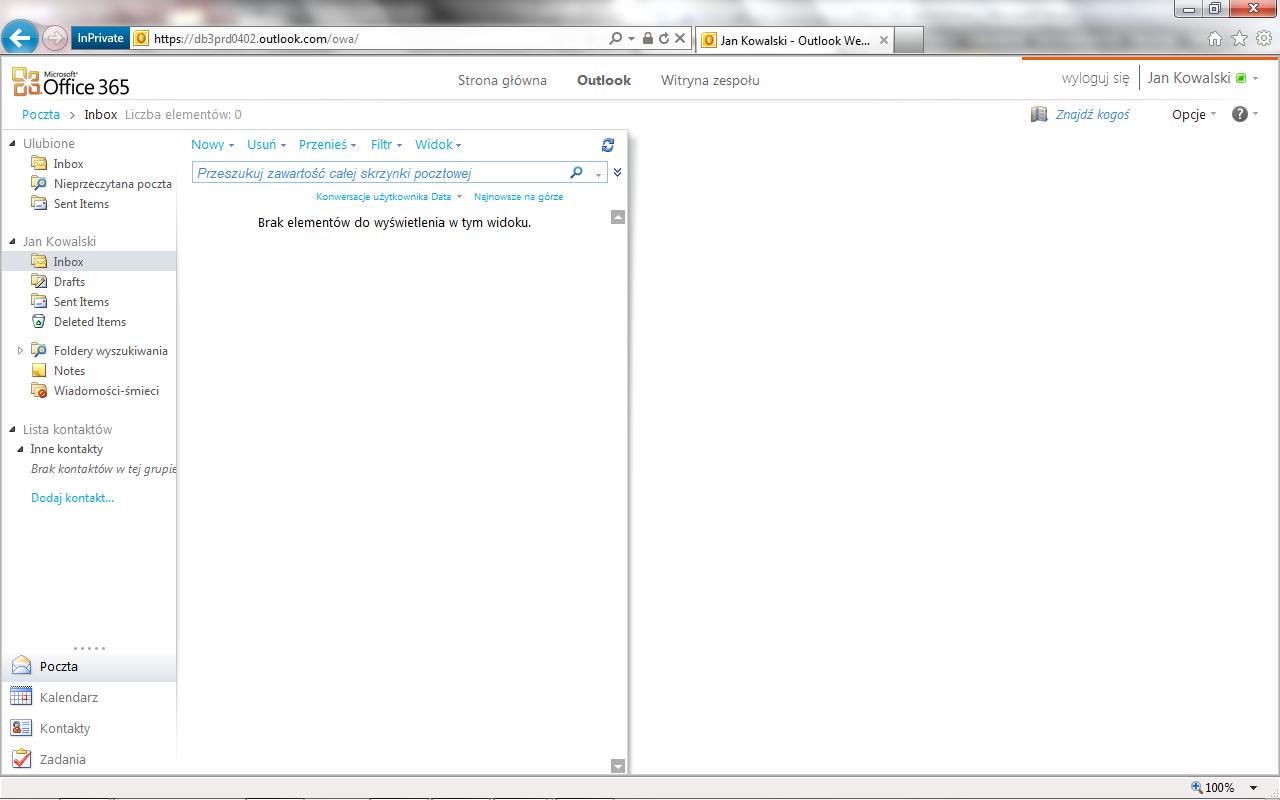This screenshot has height=800, width=1280.
Task: Open the Deleted Items folder
Action: (89, 322)
